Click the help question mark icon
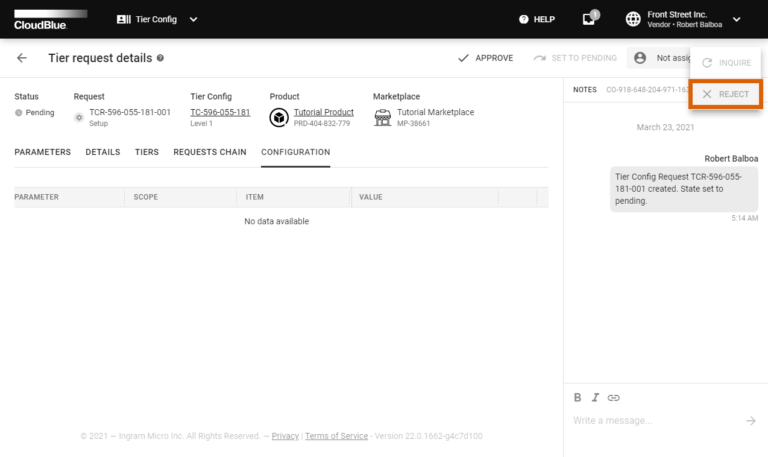The height and width of the screenshot is (457, 768). [x=524, y=20]
